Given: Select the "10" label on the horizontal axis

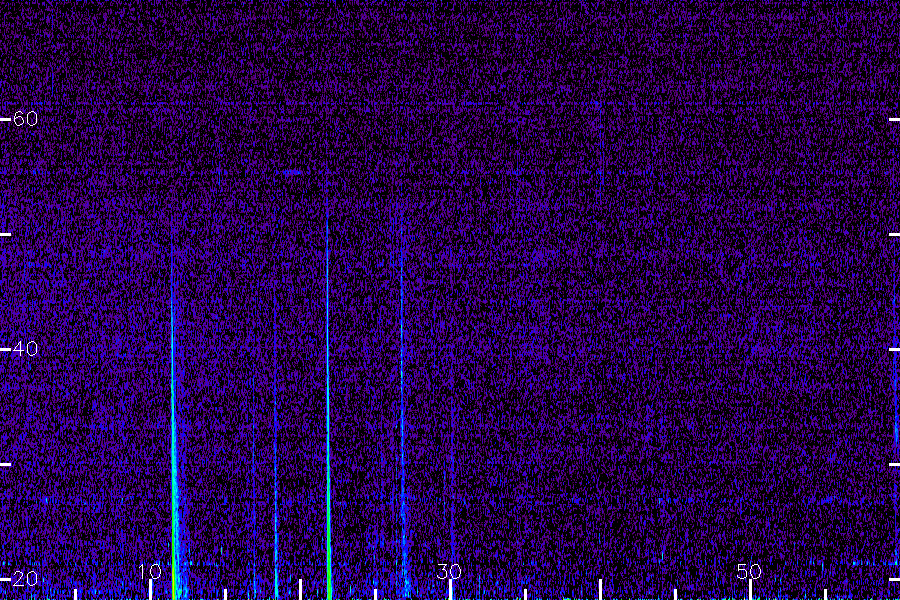Looking at the screenshot, I should pos(150,571).
